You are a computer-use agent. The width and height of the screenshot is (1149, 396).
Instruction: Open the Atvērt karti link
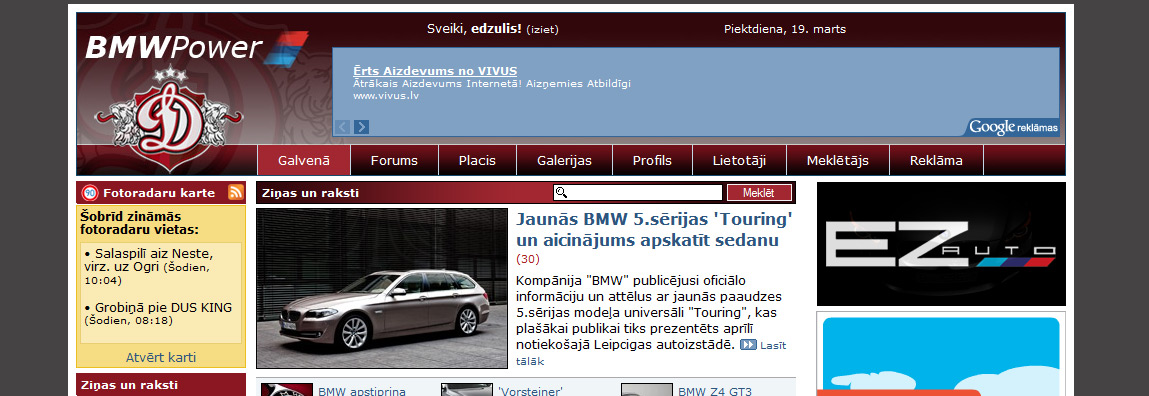pos(161,358)
